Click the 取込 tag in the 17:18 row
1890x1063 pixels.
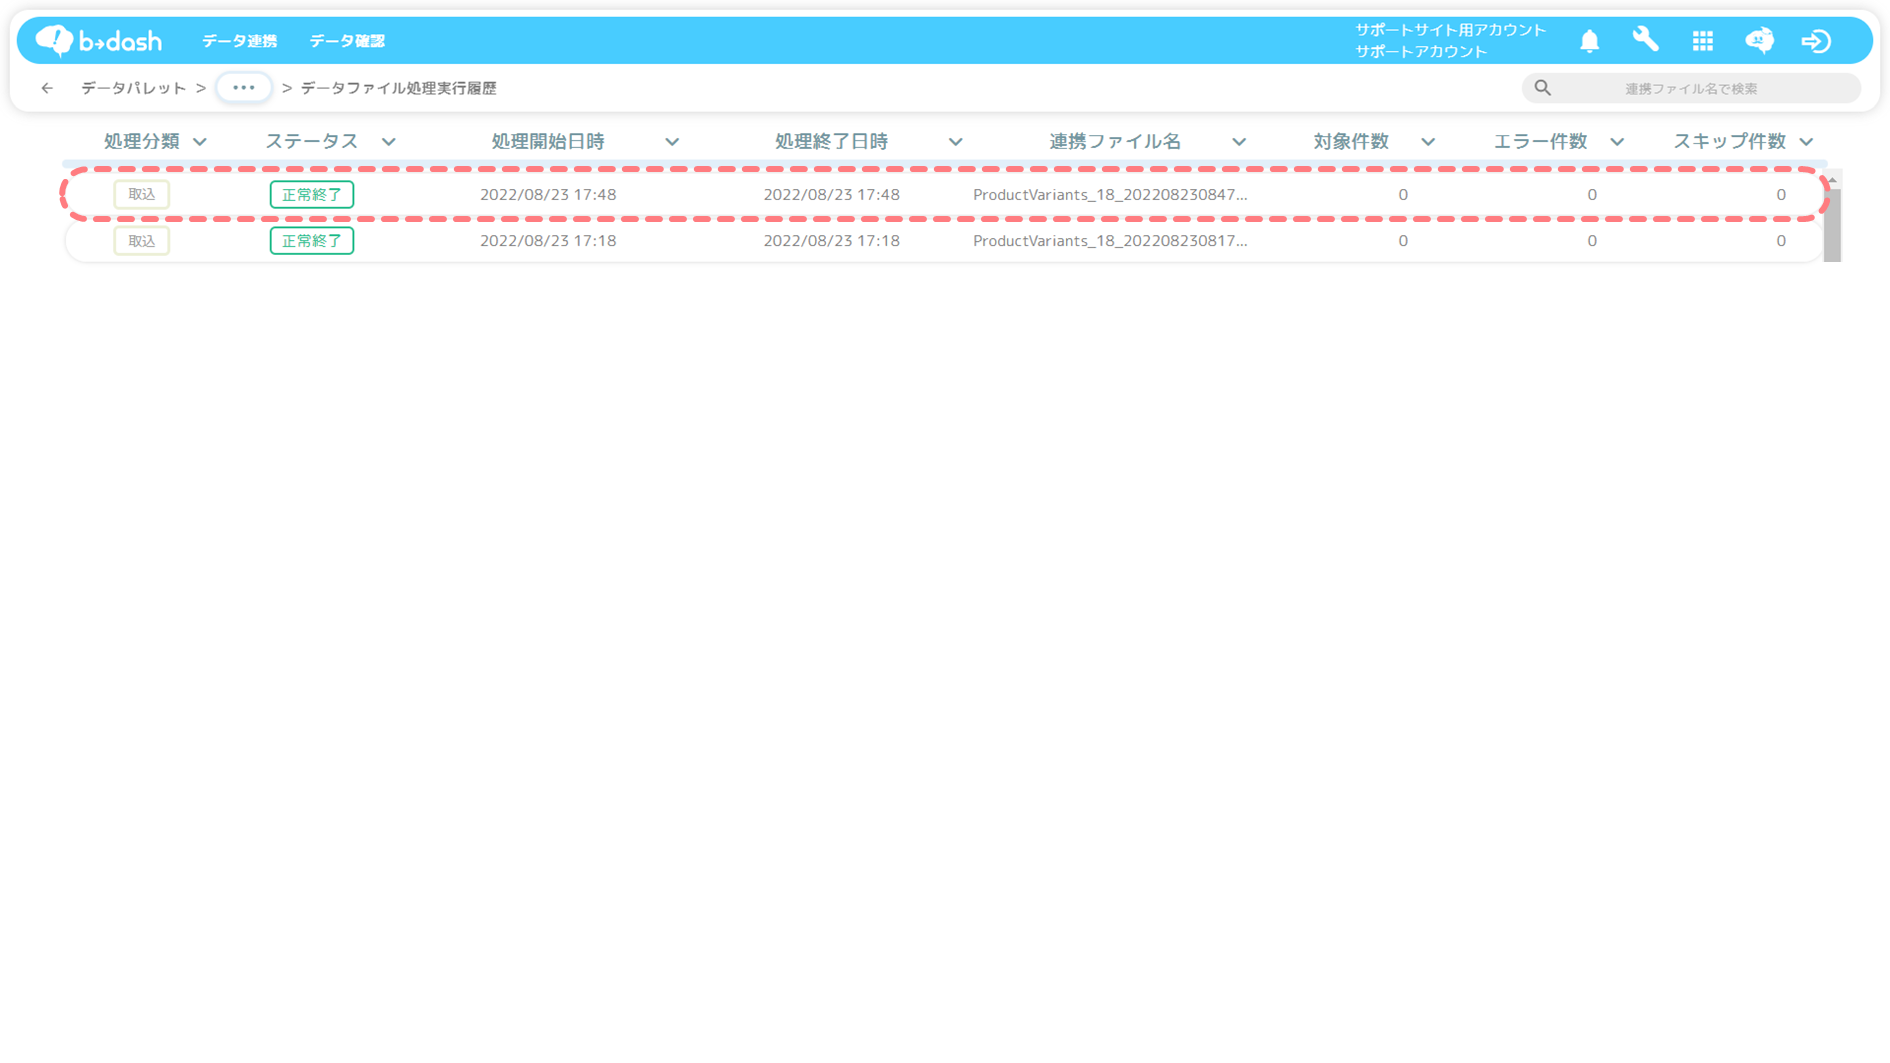click(x=141, y=241)
